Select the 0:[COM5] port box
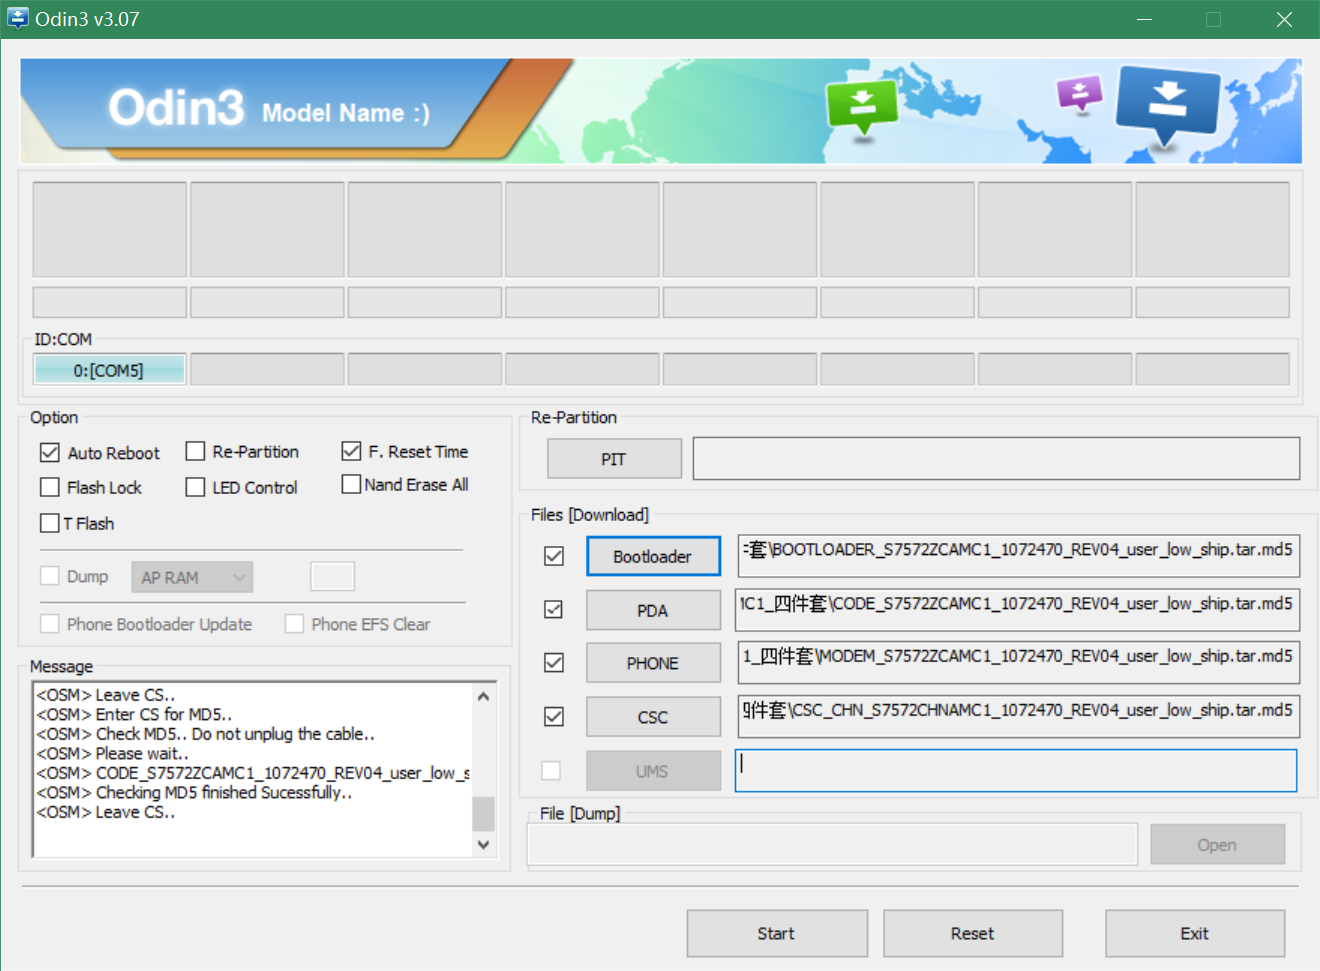 (109, 370)
